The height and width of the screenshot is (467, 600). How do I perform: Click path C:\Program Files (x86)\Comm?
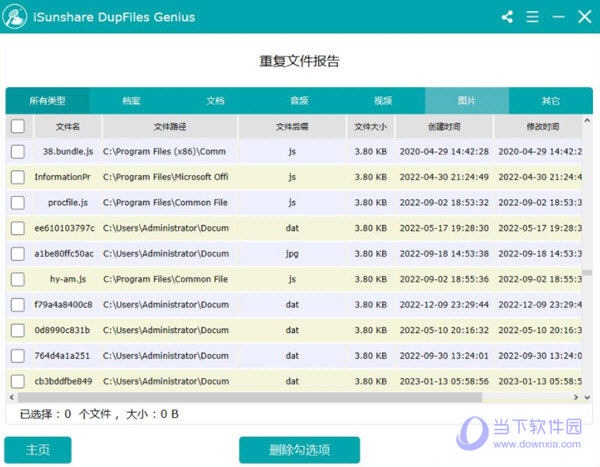165,152
